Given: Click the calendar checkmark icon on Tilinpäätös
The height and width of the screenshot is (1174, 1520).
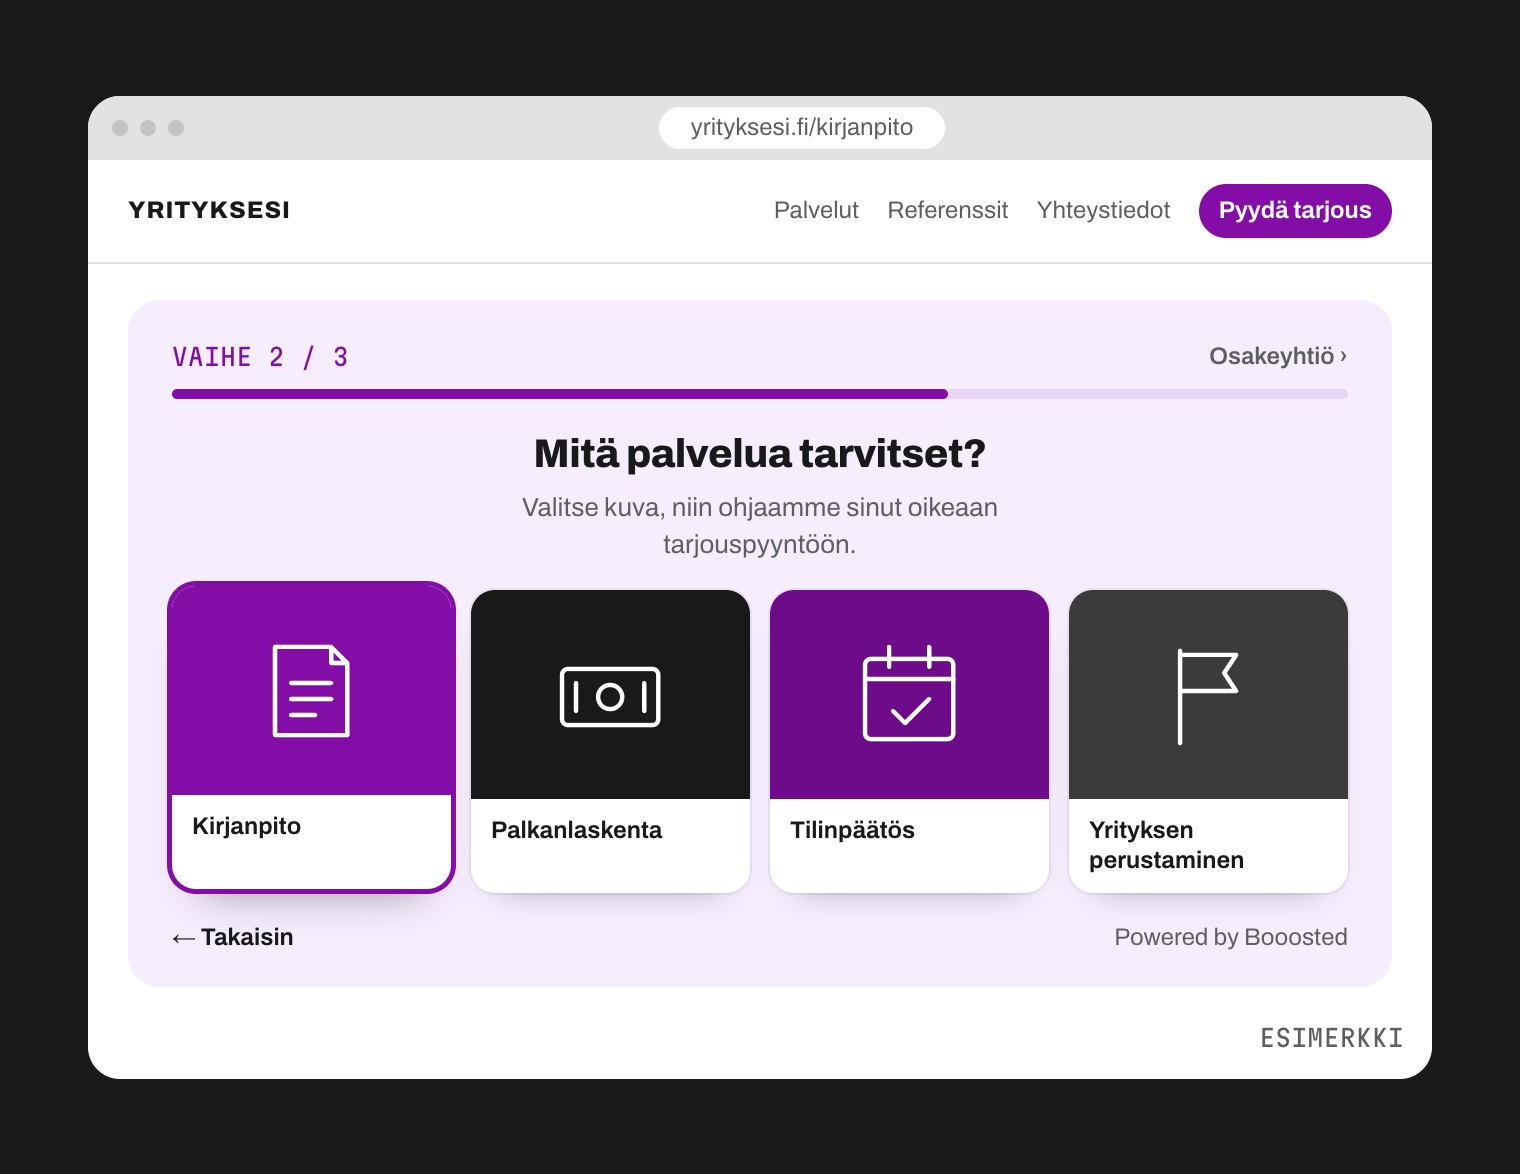Looking at the screenshot, I should pos(909,693).
